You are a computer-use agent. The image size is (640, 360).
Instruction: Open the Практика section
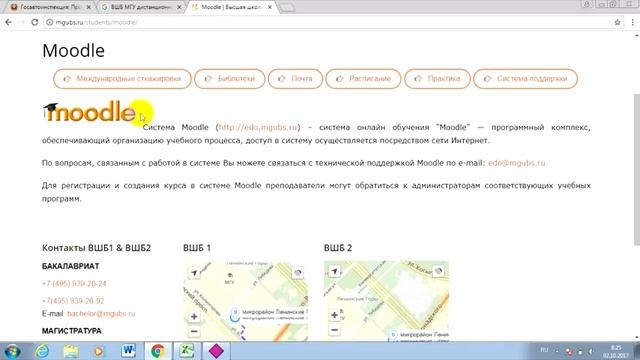pos(437,79)
